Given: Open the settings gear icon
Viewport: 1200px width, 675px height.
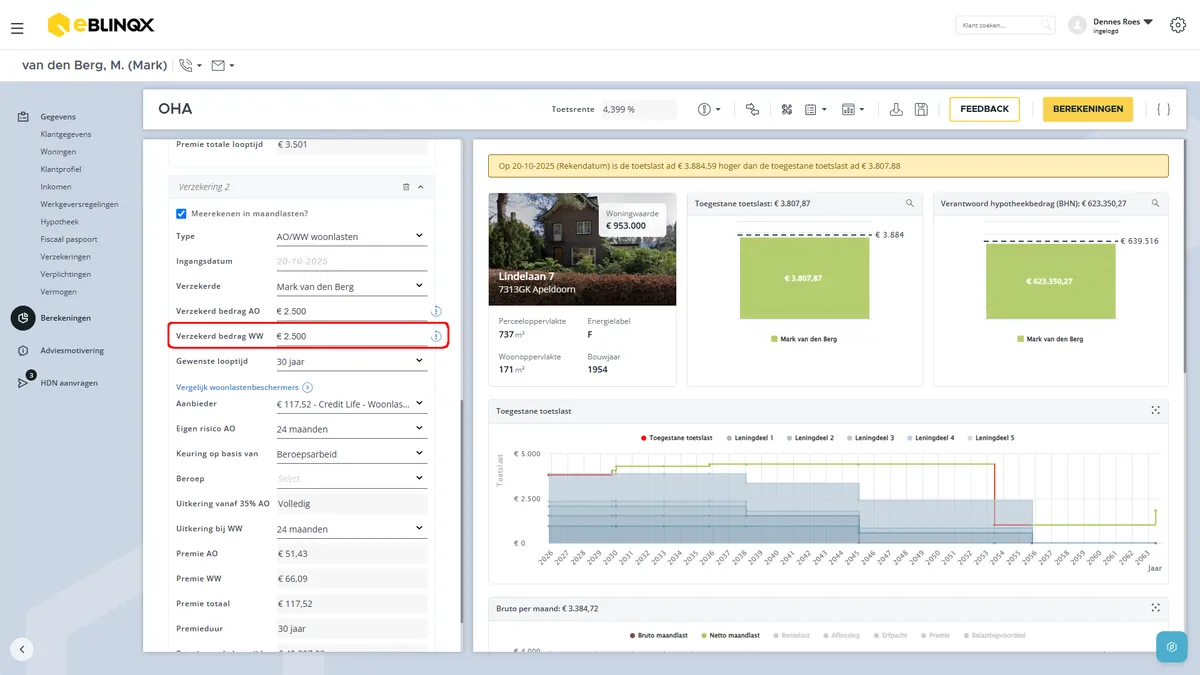Looking at the screenshot, I should [1177, 25].
